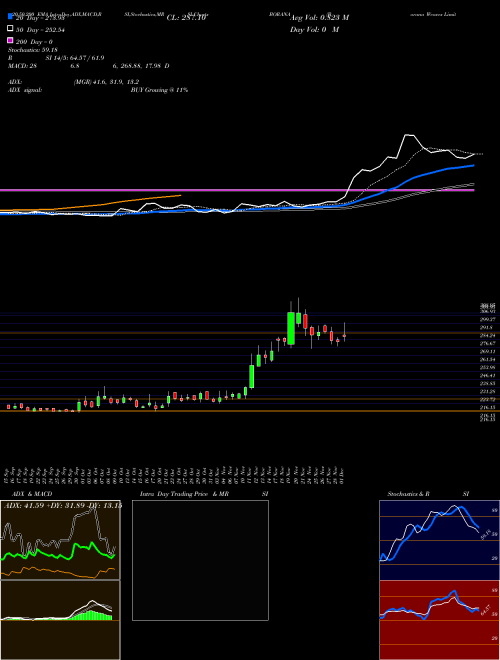Click the 'ADX: 41.59 +DY: 31.89' readout

tap(46, 506)
